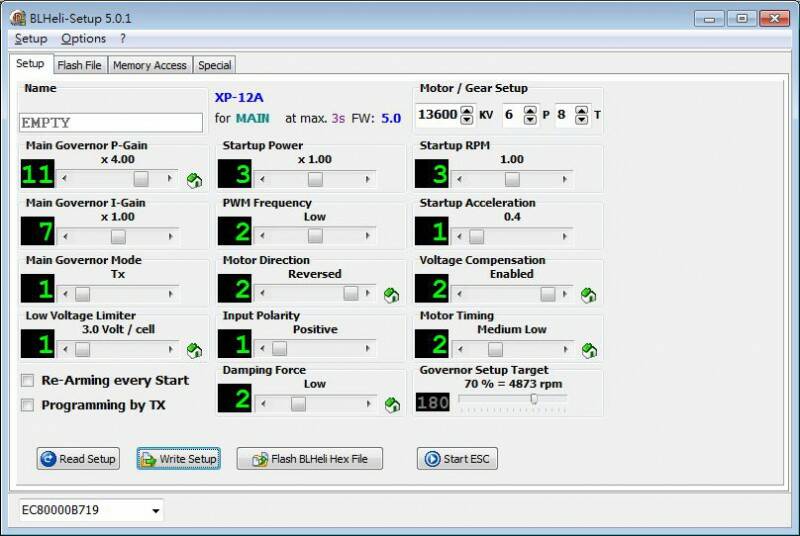
Task: Increase gear T value with up stepper
Action: 582,110
